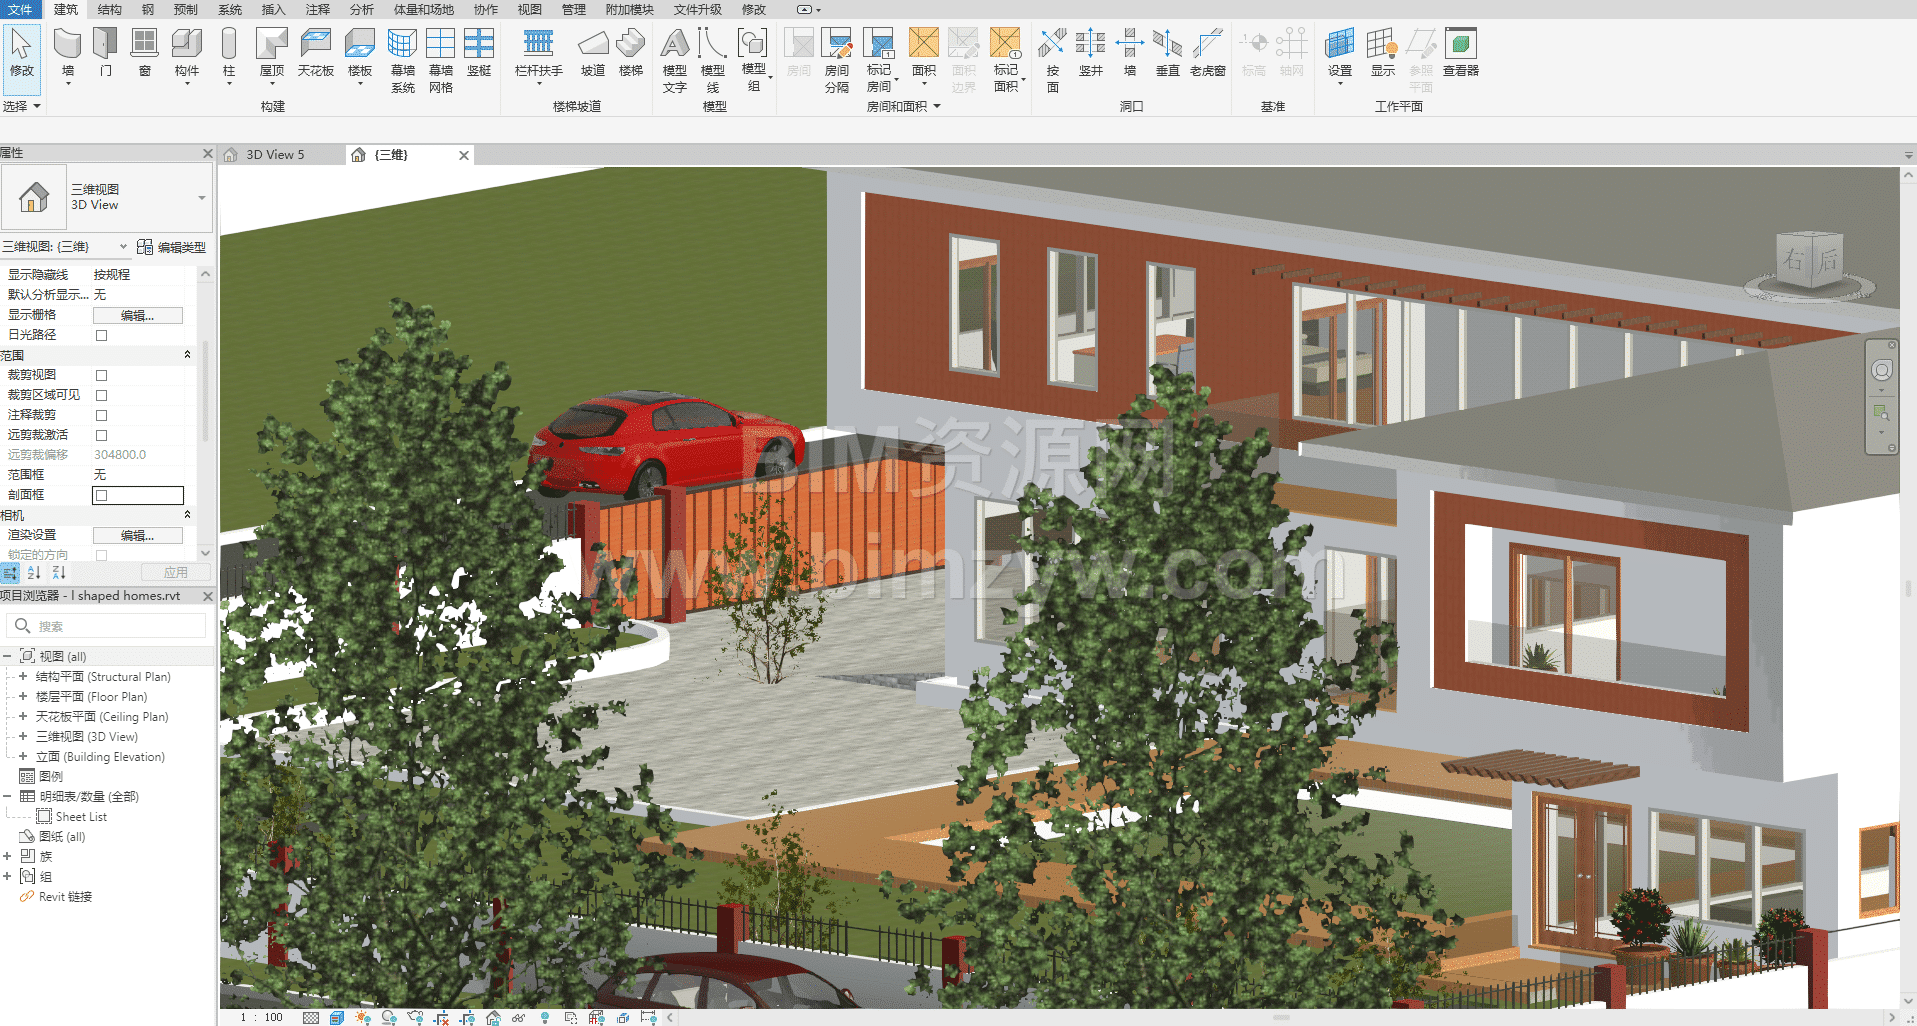Open the 结构 ribbon tab
Viewport: 1917px width, 1026px height.
(x=110, y=9)
